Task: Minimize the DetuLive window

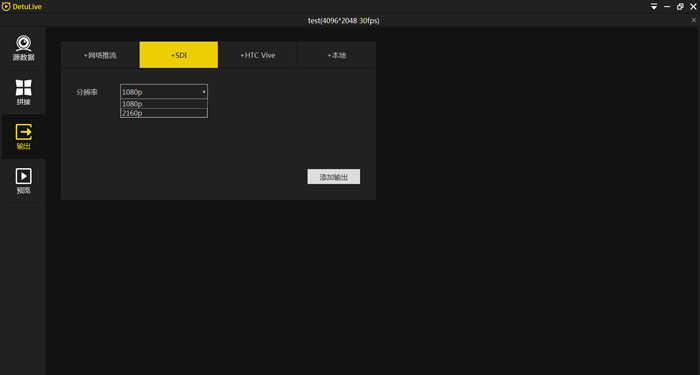Action: [667, 7]
